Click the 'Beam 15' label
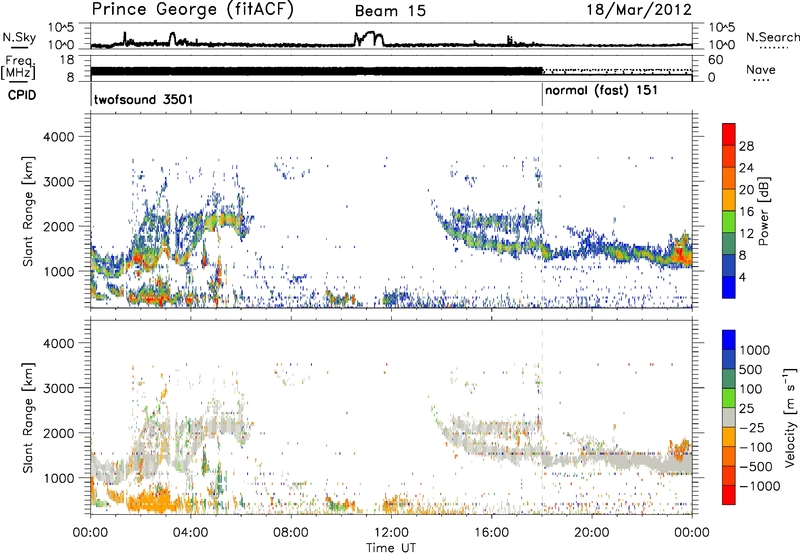800x554 pixels. pyautogui.click(x=390, y=11)
